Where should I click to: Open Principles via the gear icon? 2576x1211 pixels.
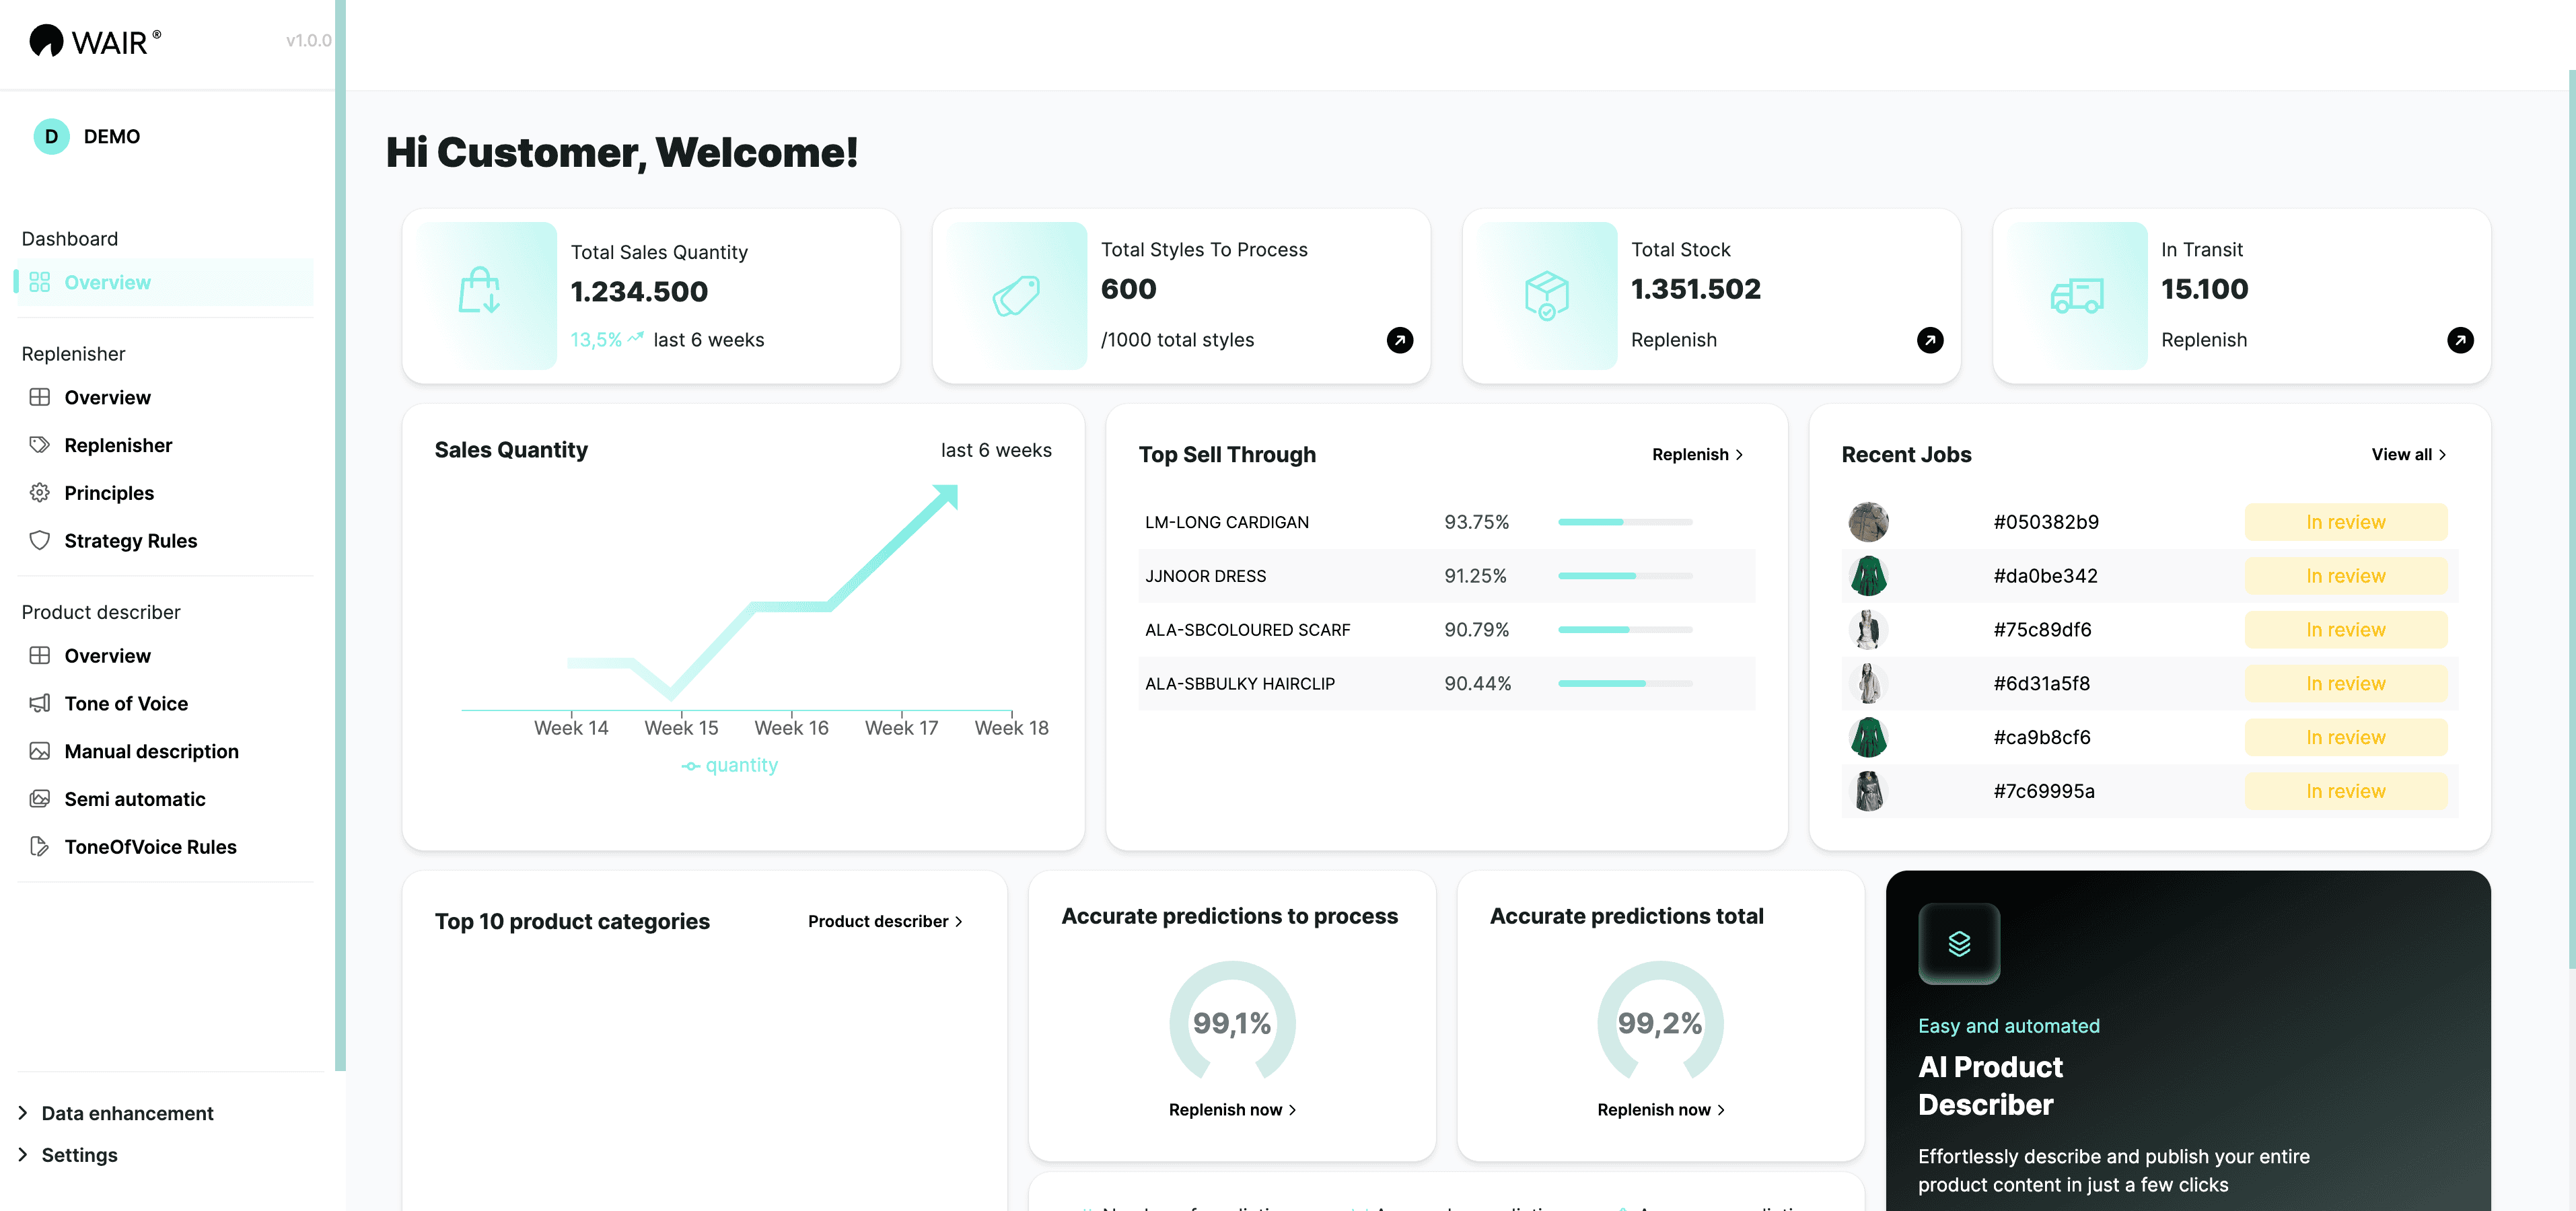[40, 492]
